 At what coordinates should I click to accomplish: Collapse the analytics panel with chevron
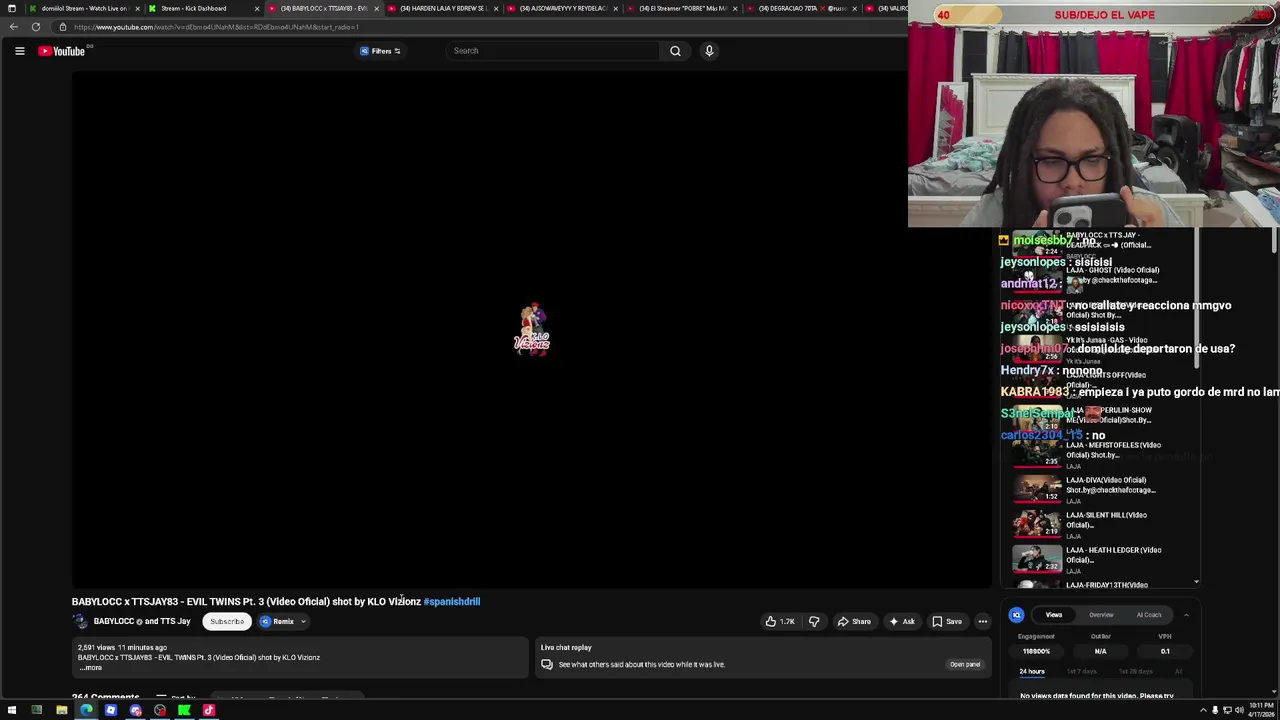(x=1186, y=615)
